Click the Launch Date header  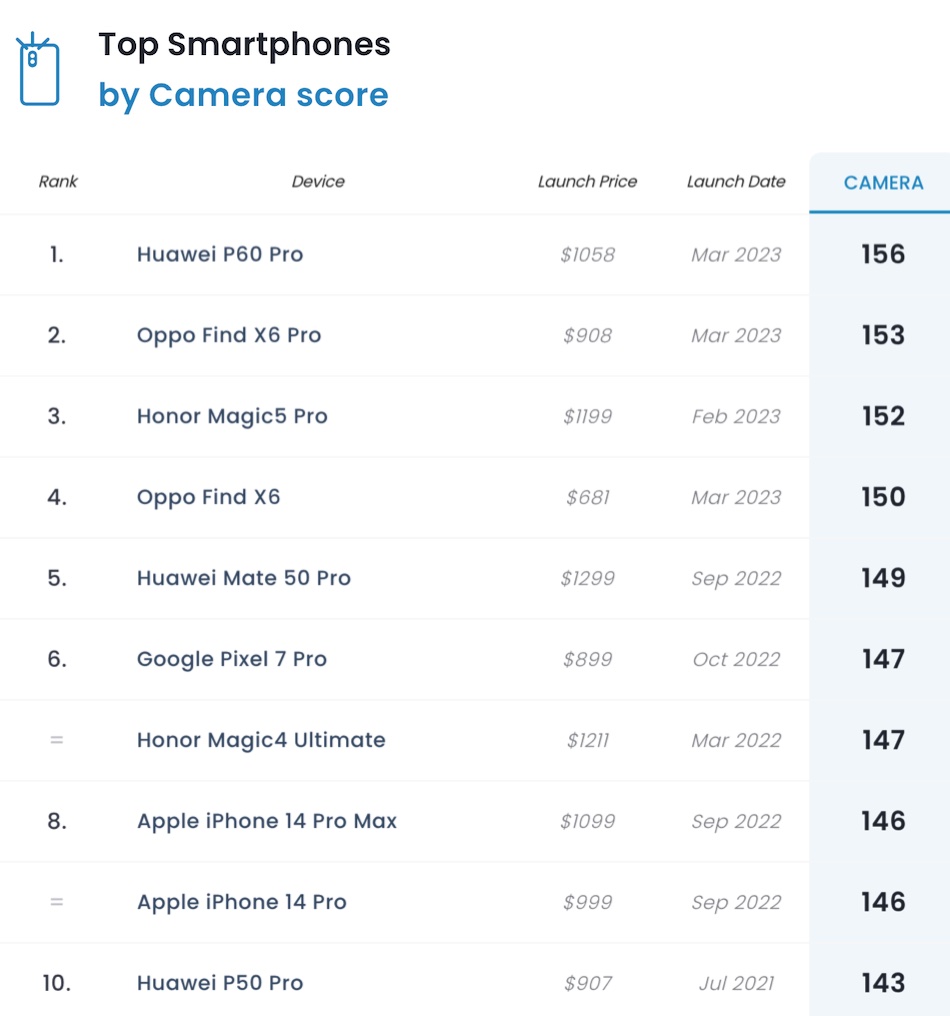point(736,182)
